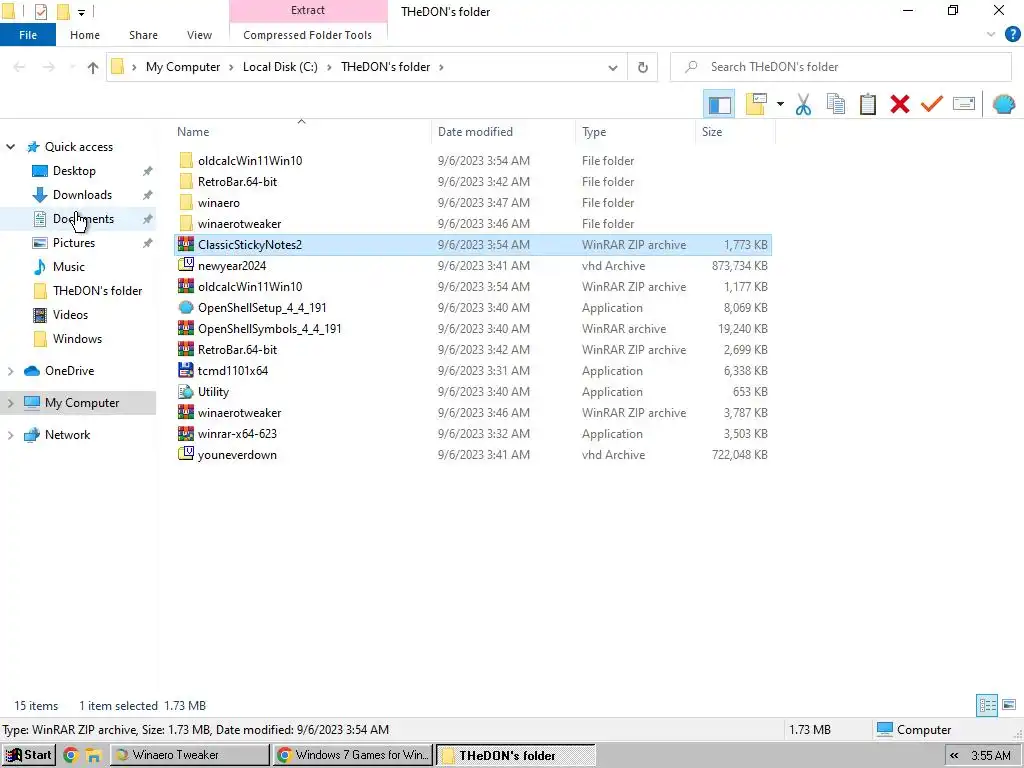The width and height of the screenshot is (1024, 768).
Task: Click the Refresh button beside the address bar
Action: point(643,67)
